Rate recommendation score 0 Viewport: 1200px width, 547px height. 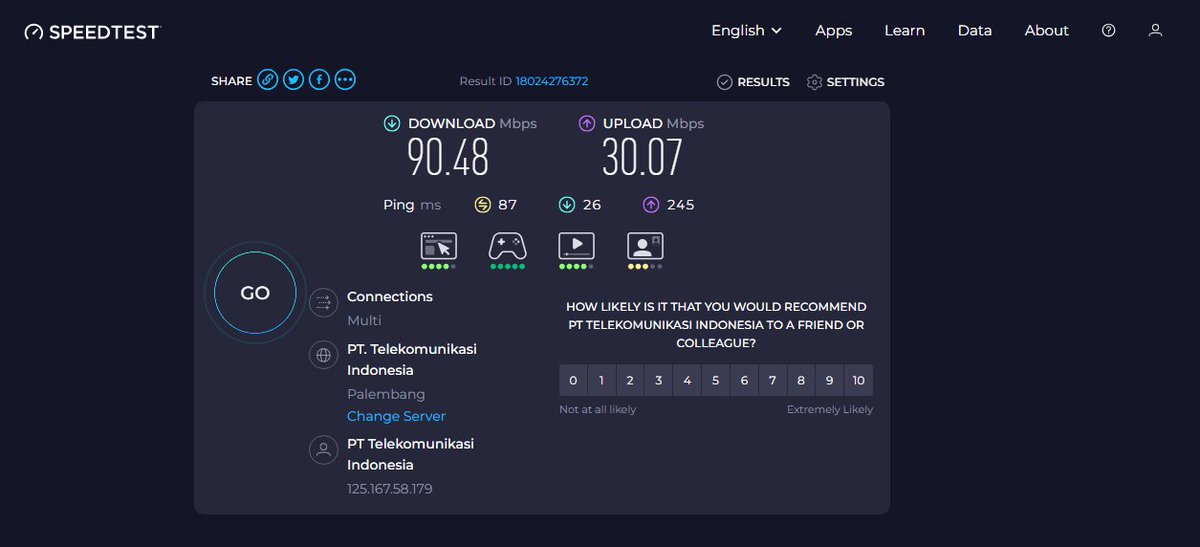573,380
